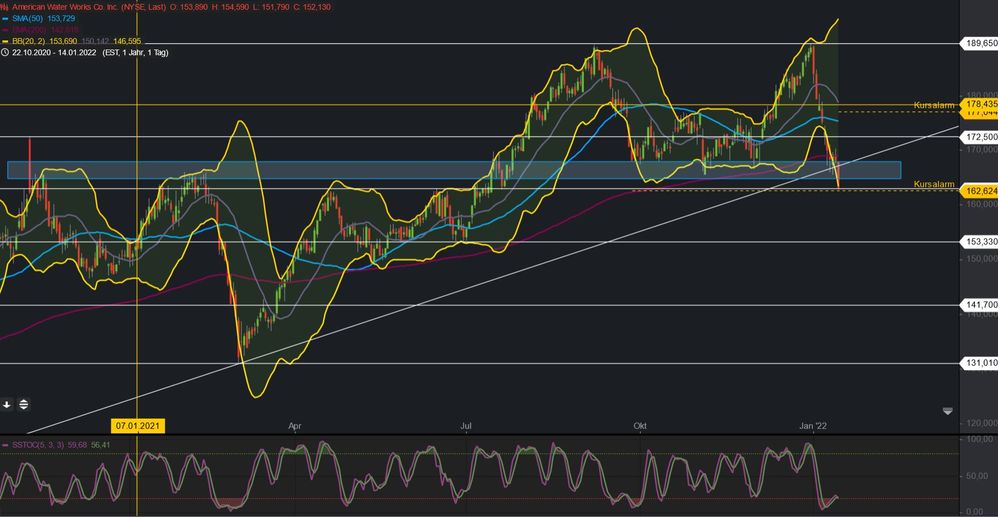Toggle the SMA(50) indicator line marker
998x517 pixels.
point(6,19)
